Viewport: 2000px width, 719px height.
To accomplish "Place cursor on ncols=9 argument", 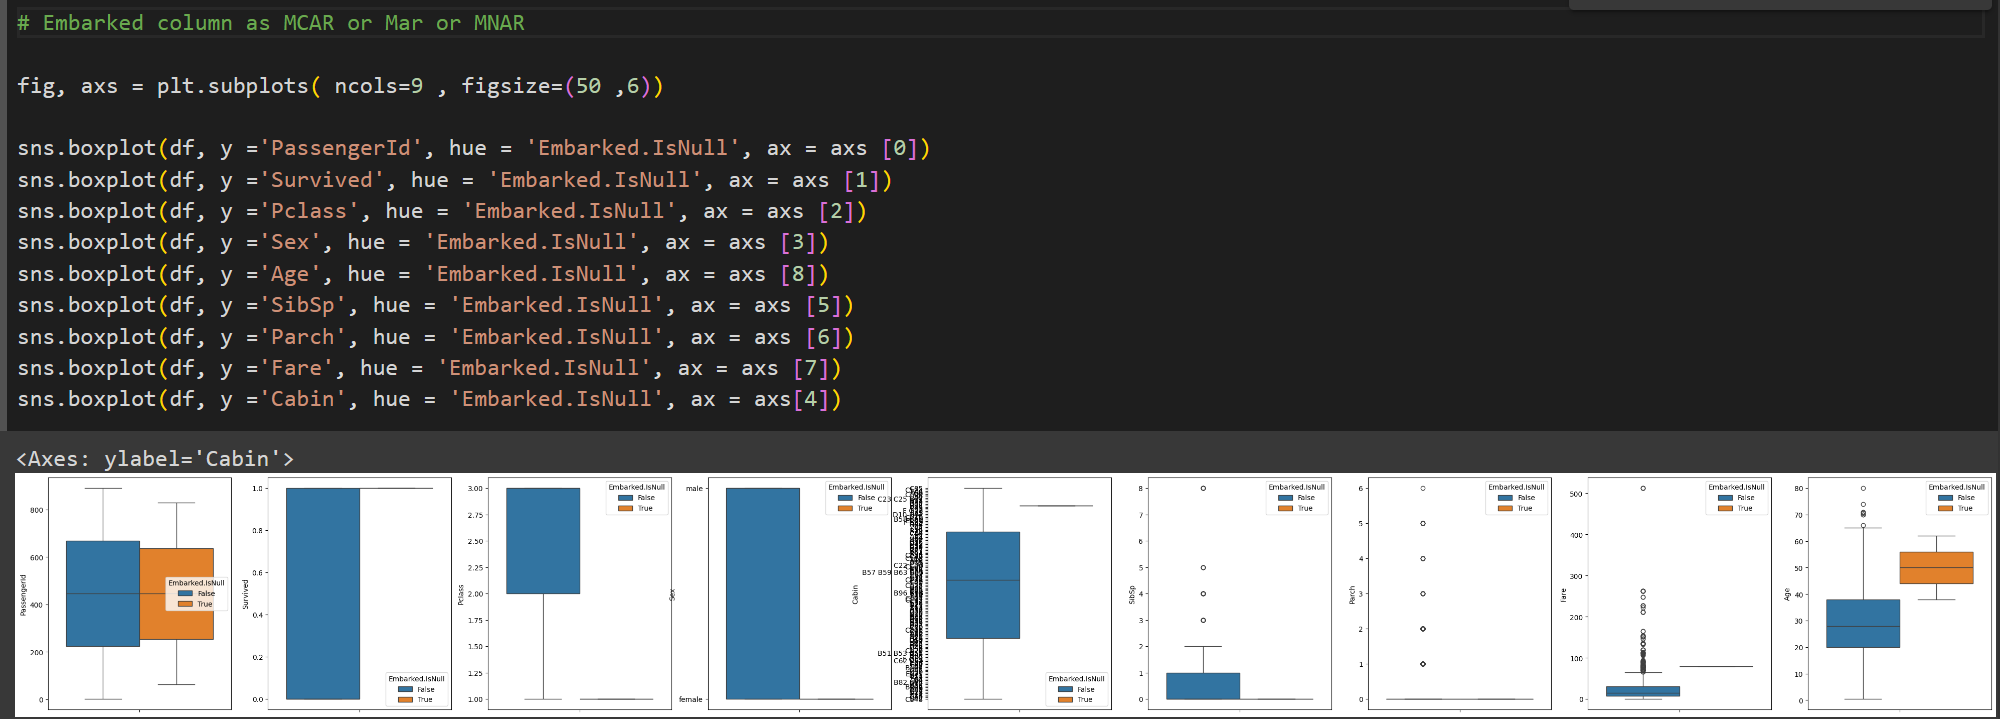I will pos(378,86).
